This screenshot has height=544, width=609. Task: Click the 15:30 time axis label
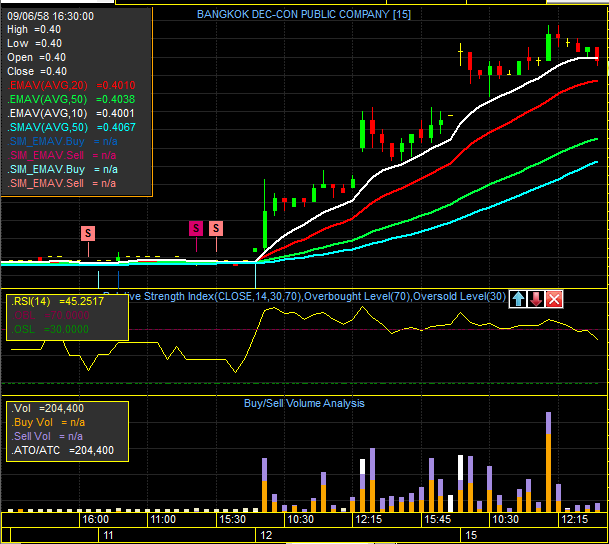(x=232, y=520)
